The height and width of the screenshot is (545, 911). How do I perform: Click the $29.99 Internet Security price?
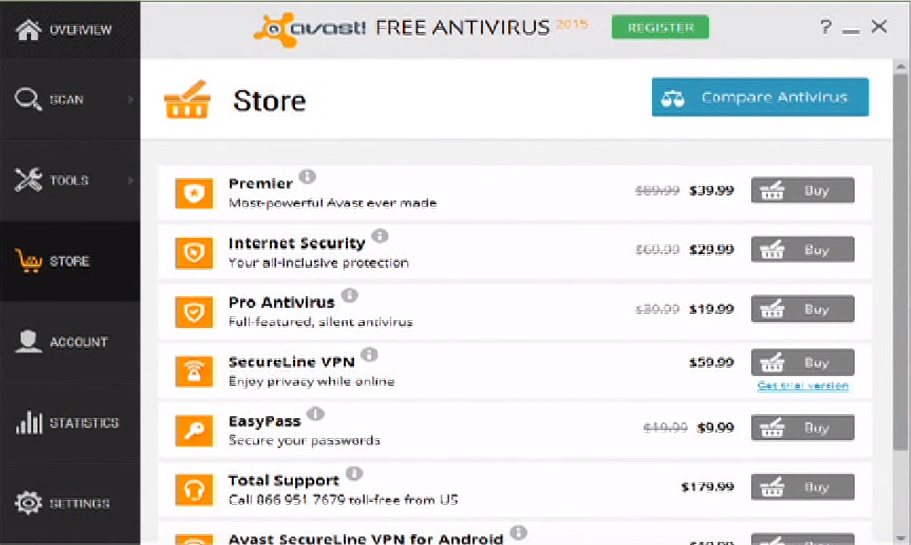tap(711, 250)
